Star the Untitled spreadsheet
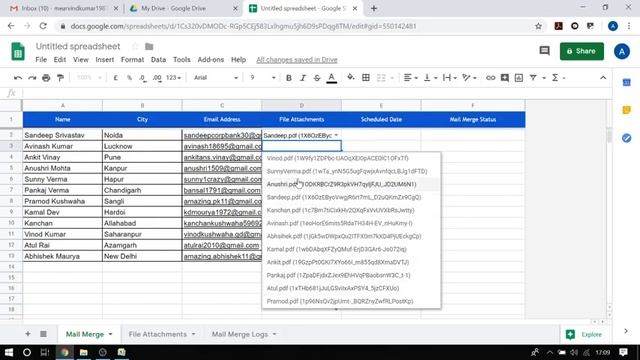 (135, 46)
